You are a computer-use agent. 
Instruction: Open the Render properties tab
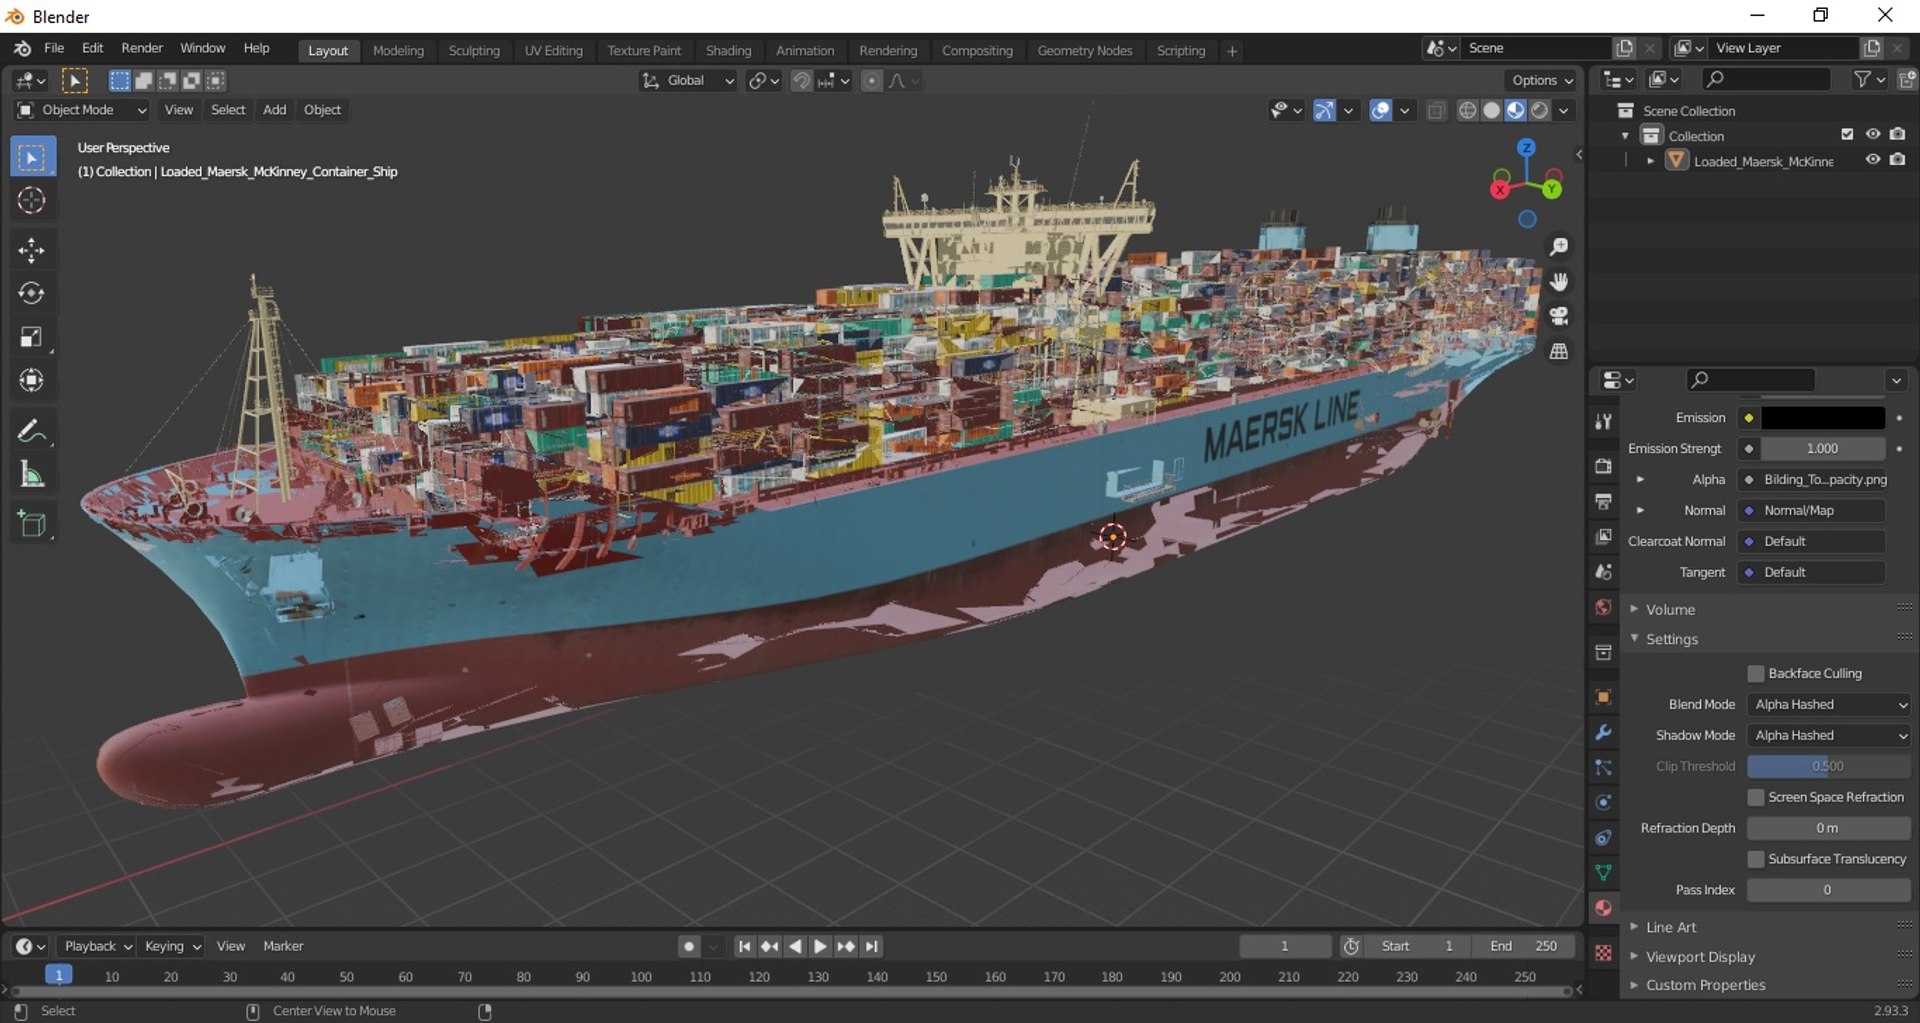click(x=1603, y=466)
